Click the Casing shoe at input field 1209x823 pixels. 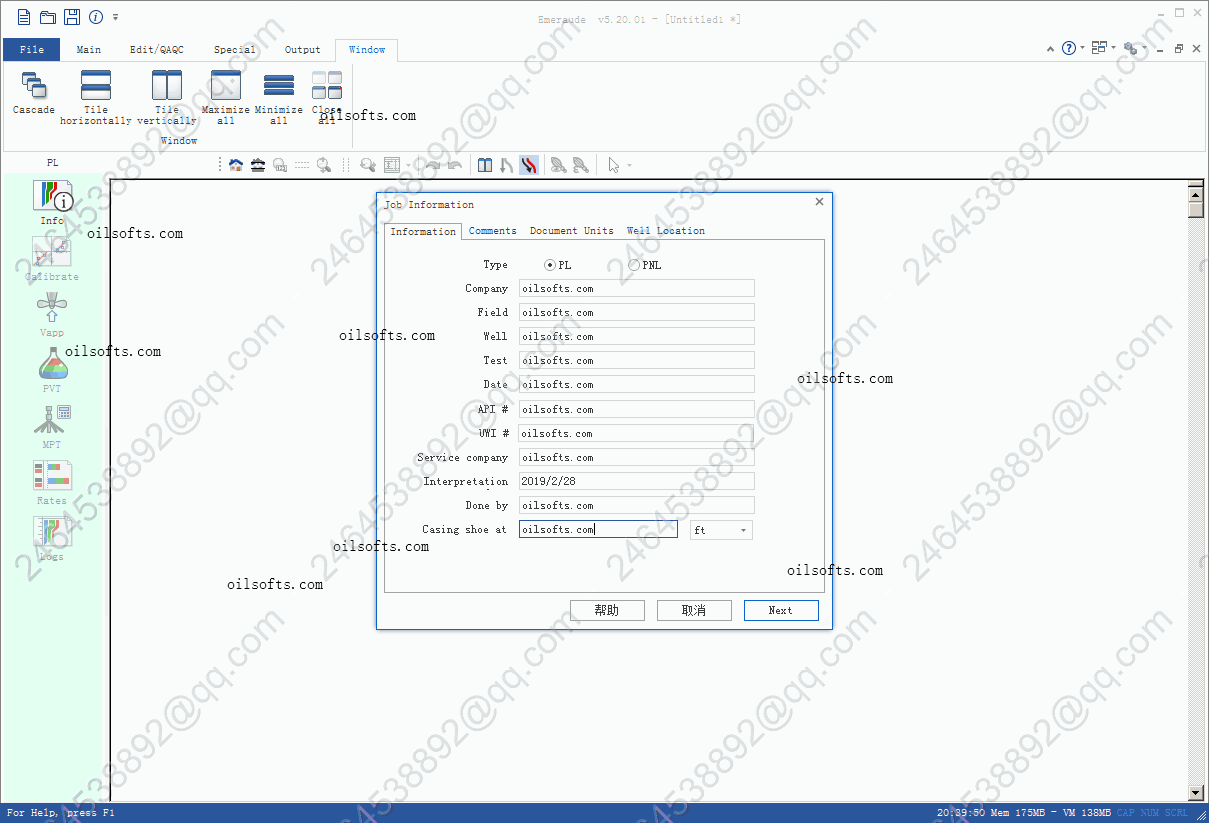pyautogui.click(x=598, y=530)
